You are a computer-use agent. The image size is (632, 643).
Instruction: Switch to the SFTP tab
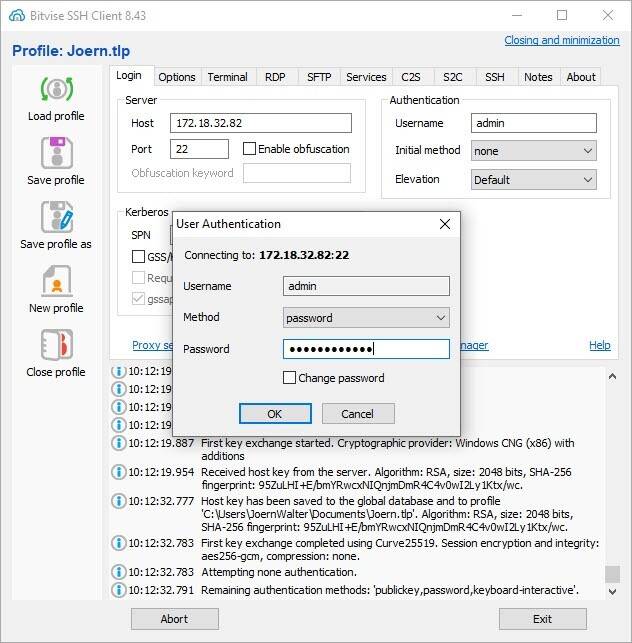pyautogui.click(x=318, y=77)
